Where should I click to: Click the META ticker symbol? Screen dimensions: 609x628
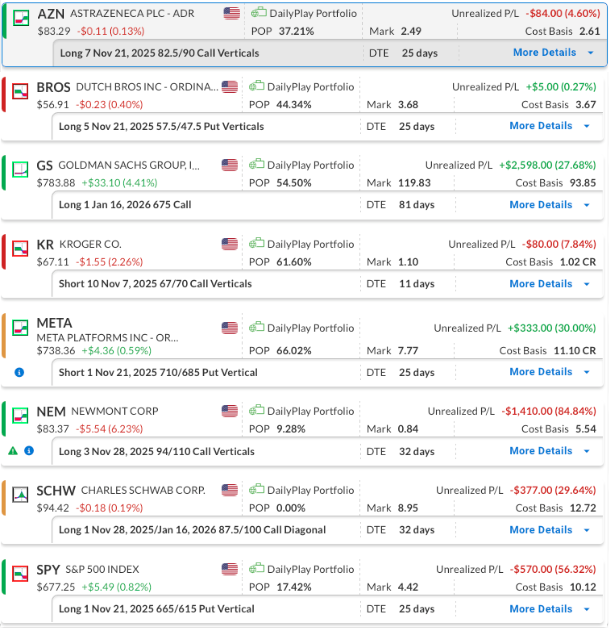pos(54,323)
